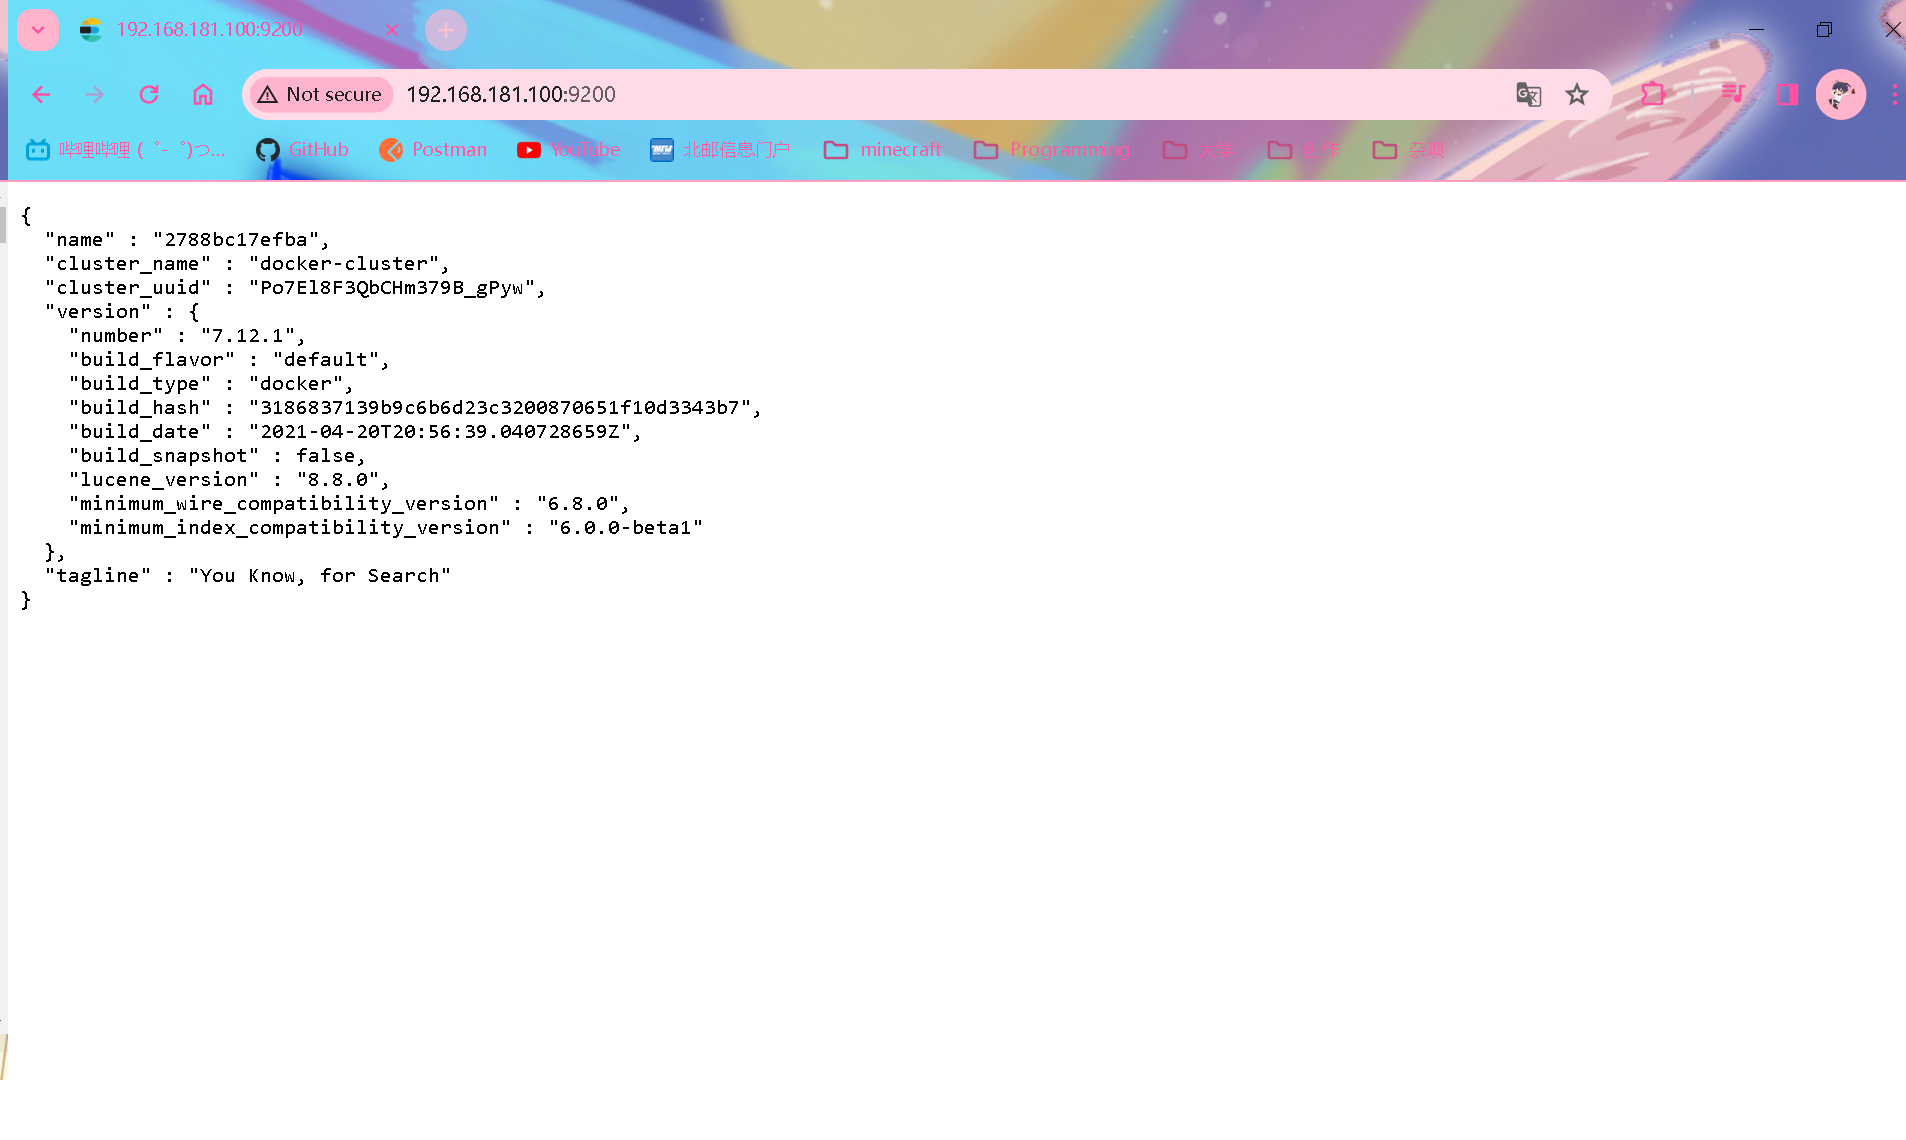This screenshot has height=1140, width=1906.
Task: Open the Extensions puzzle menu
Action: click(x=1653, y=94)
